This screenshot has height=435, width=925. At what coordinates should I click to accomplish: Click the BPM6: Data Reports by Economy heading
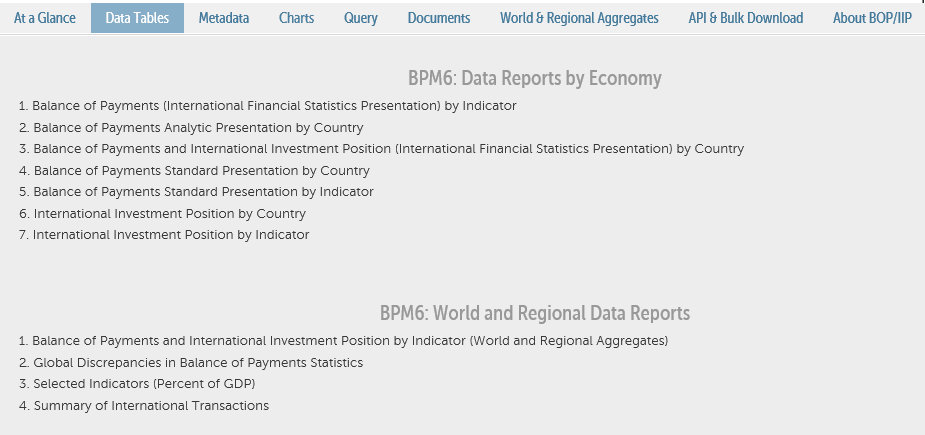tap(534, 78)
